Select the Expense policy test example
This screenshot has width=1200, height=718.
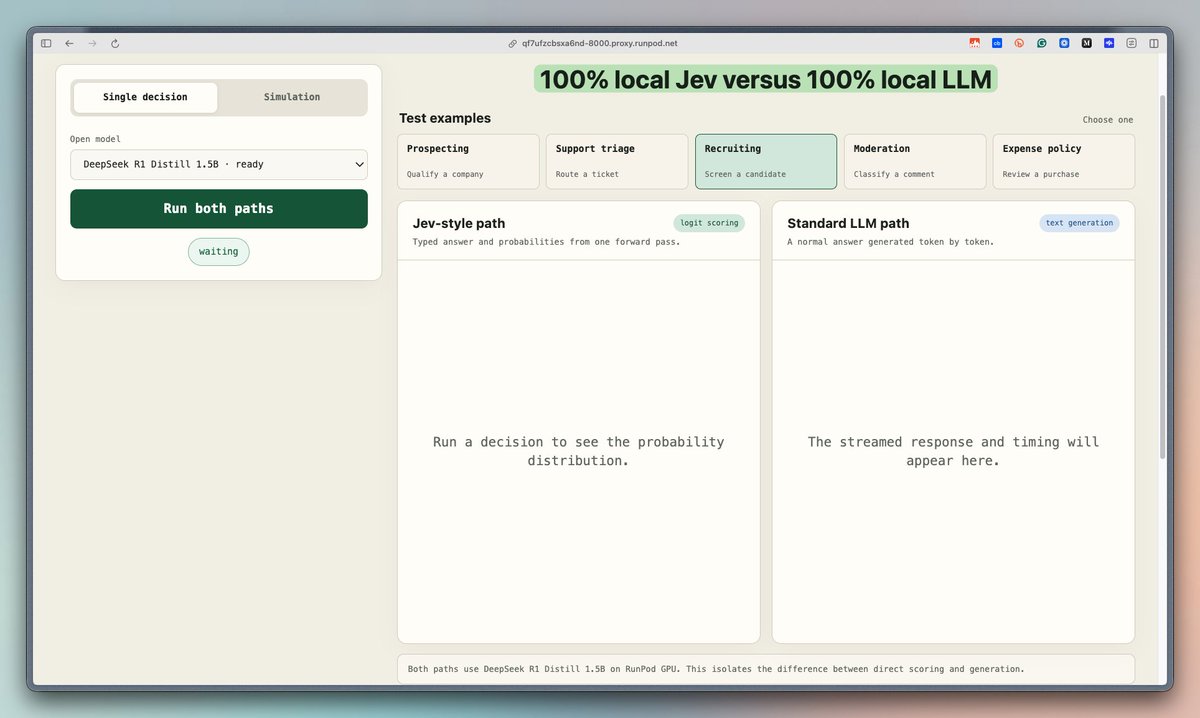tap(1064, 161)
